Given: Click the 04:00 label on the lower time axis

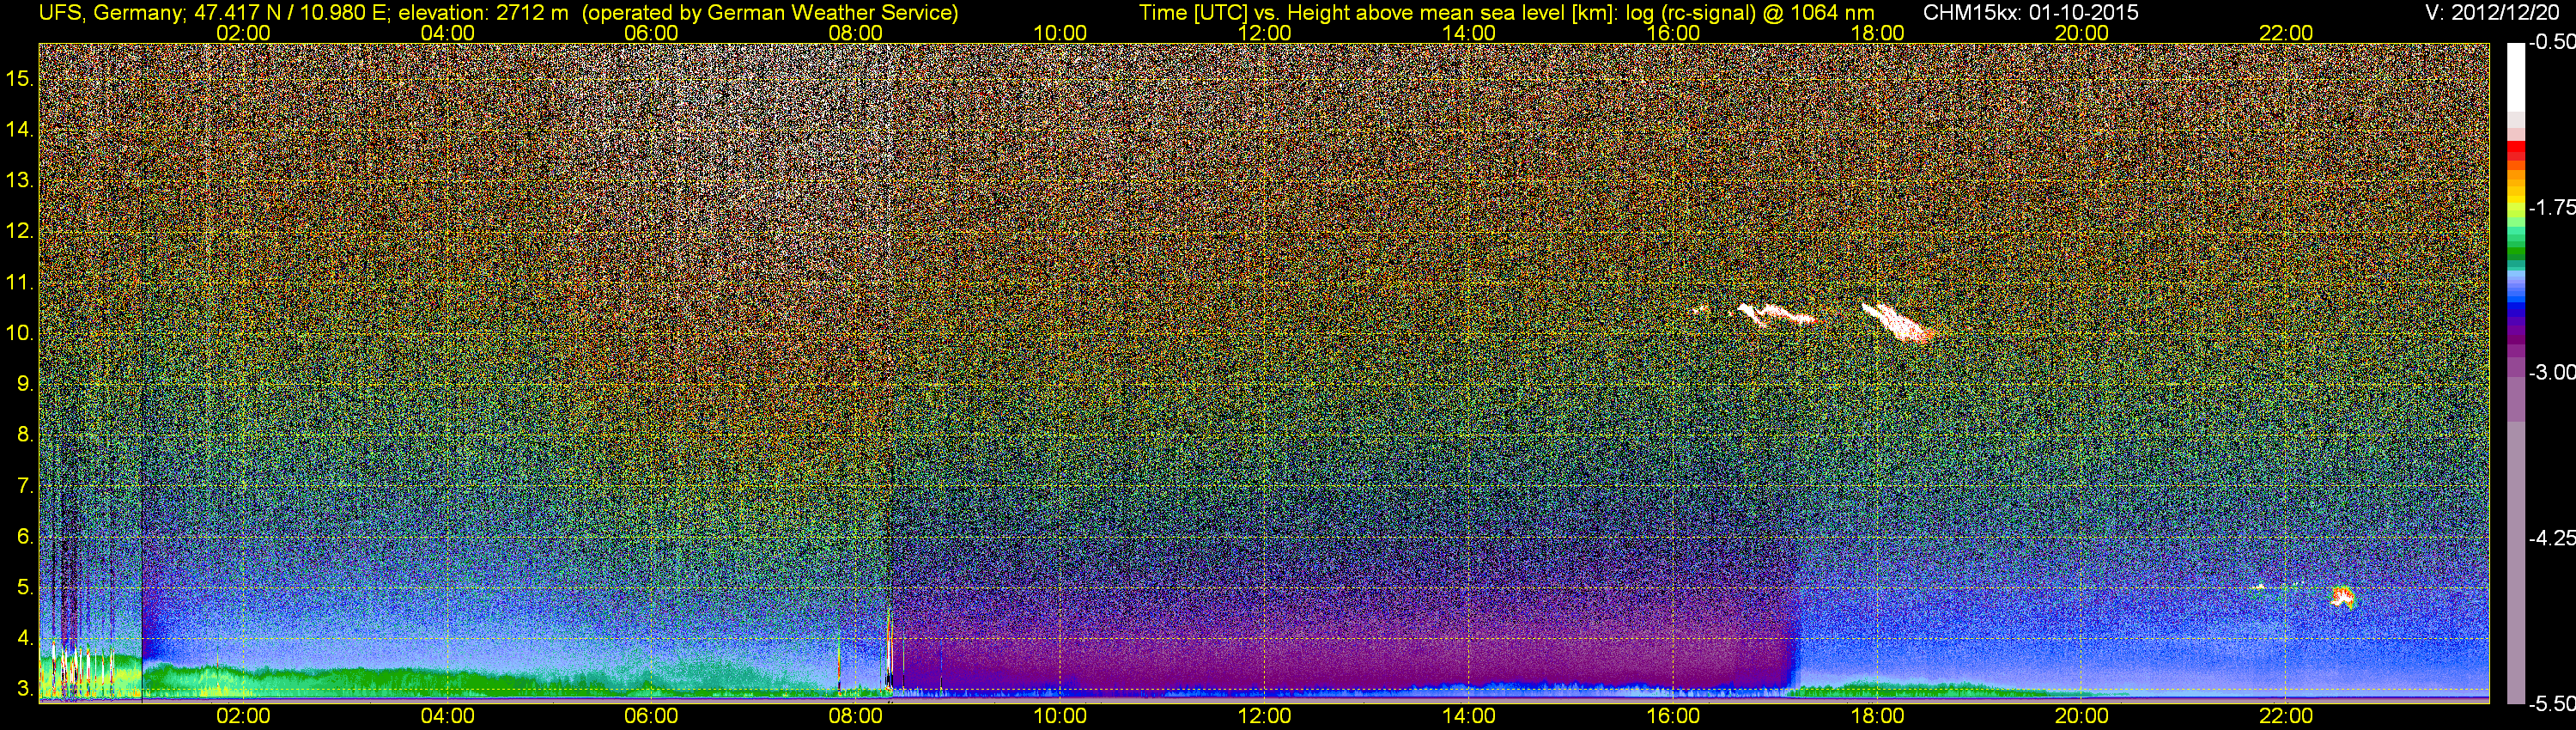Looking at the screenshot, I should click(447, 716).
